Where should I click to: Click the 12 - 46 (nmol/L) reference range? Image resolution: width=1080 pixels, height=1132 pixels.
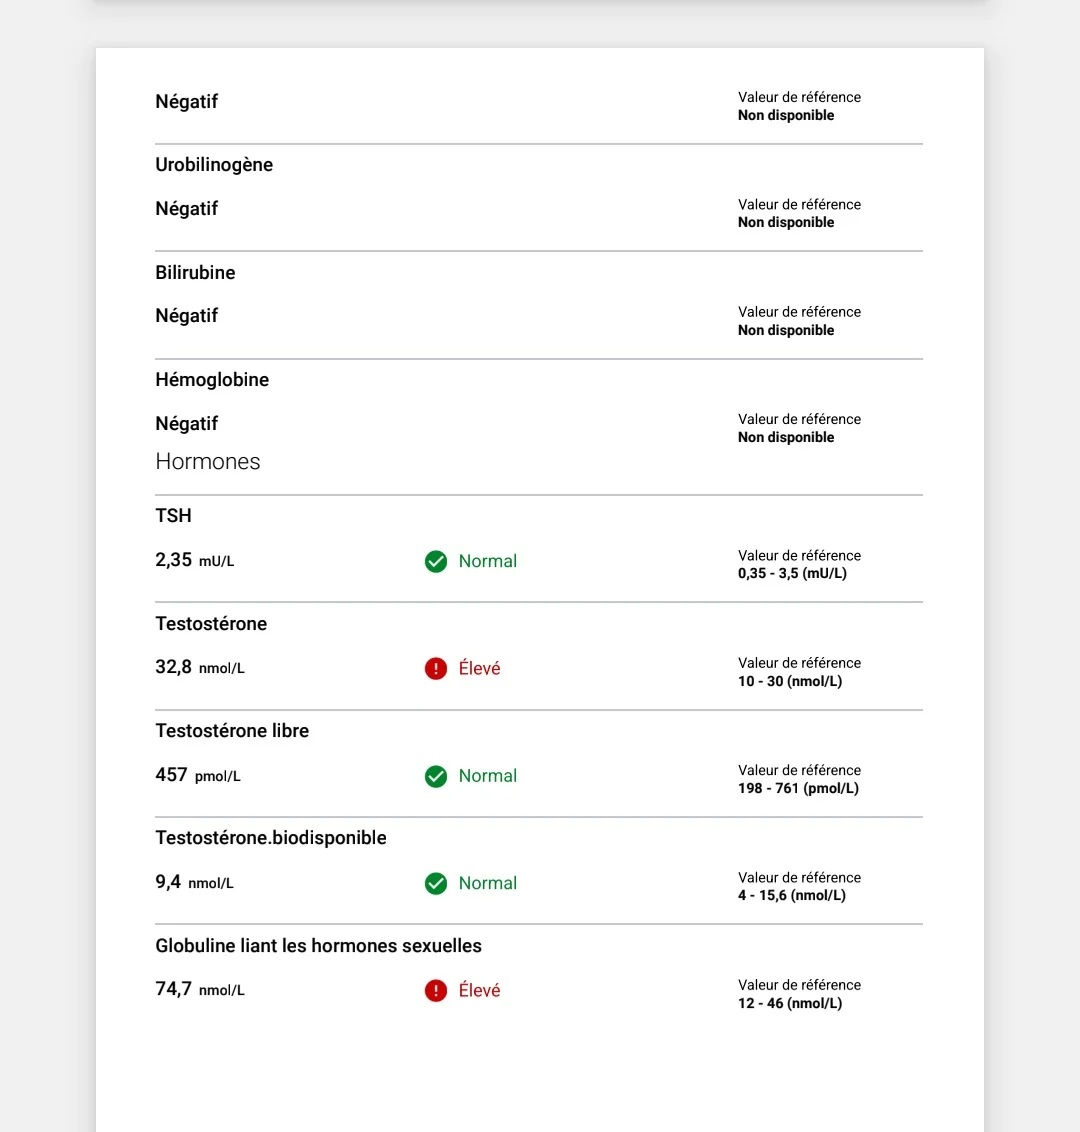click(x=790, y=1003)
